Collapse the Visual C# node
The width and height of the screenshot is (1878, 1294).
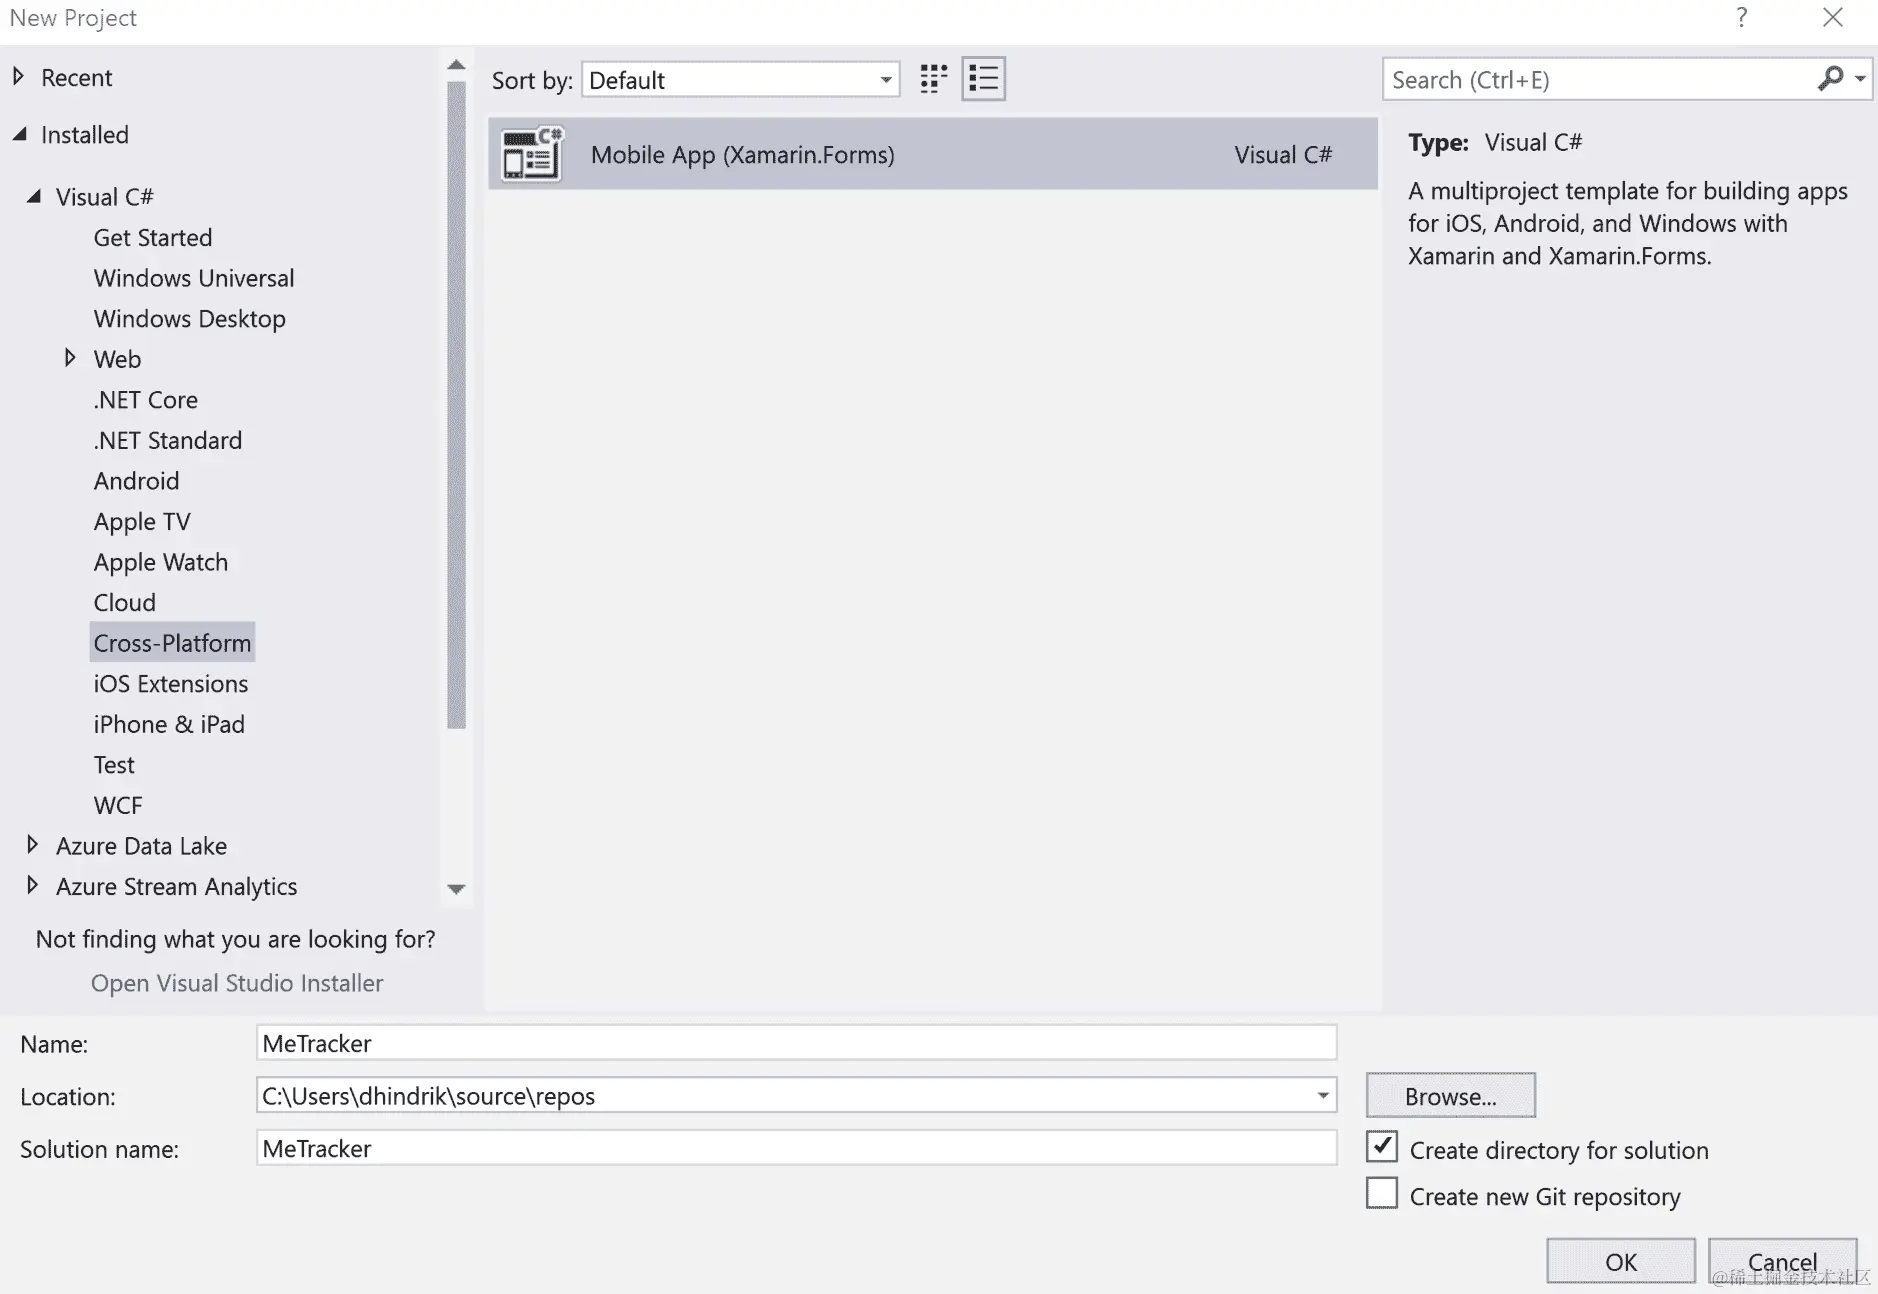click(x=34, y=196)
